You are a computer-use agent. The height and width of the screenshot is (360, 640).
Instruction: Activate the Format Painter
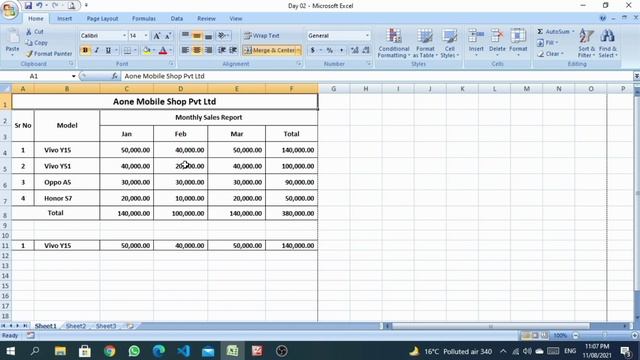tap(49, 53)
